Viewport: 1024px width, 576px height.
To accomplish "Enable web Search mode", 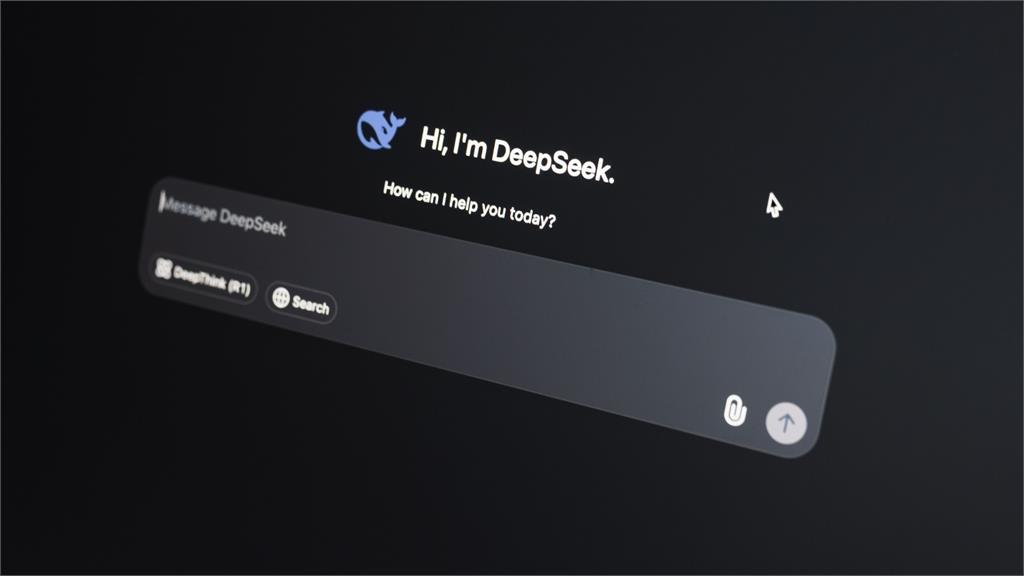I will coord(301,302).
